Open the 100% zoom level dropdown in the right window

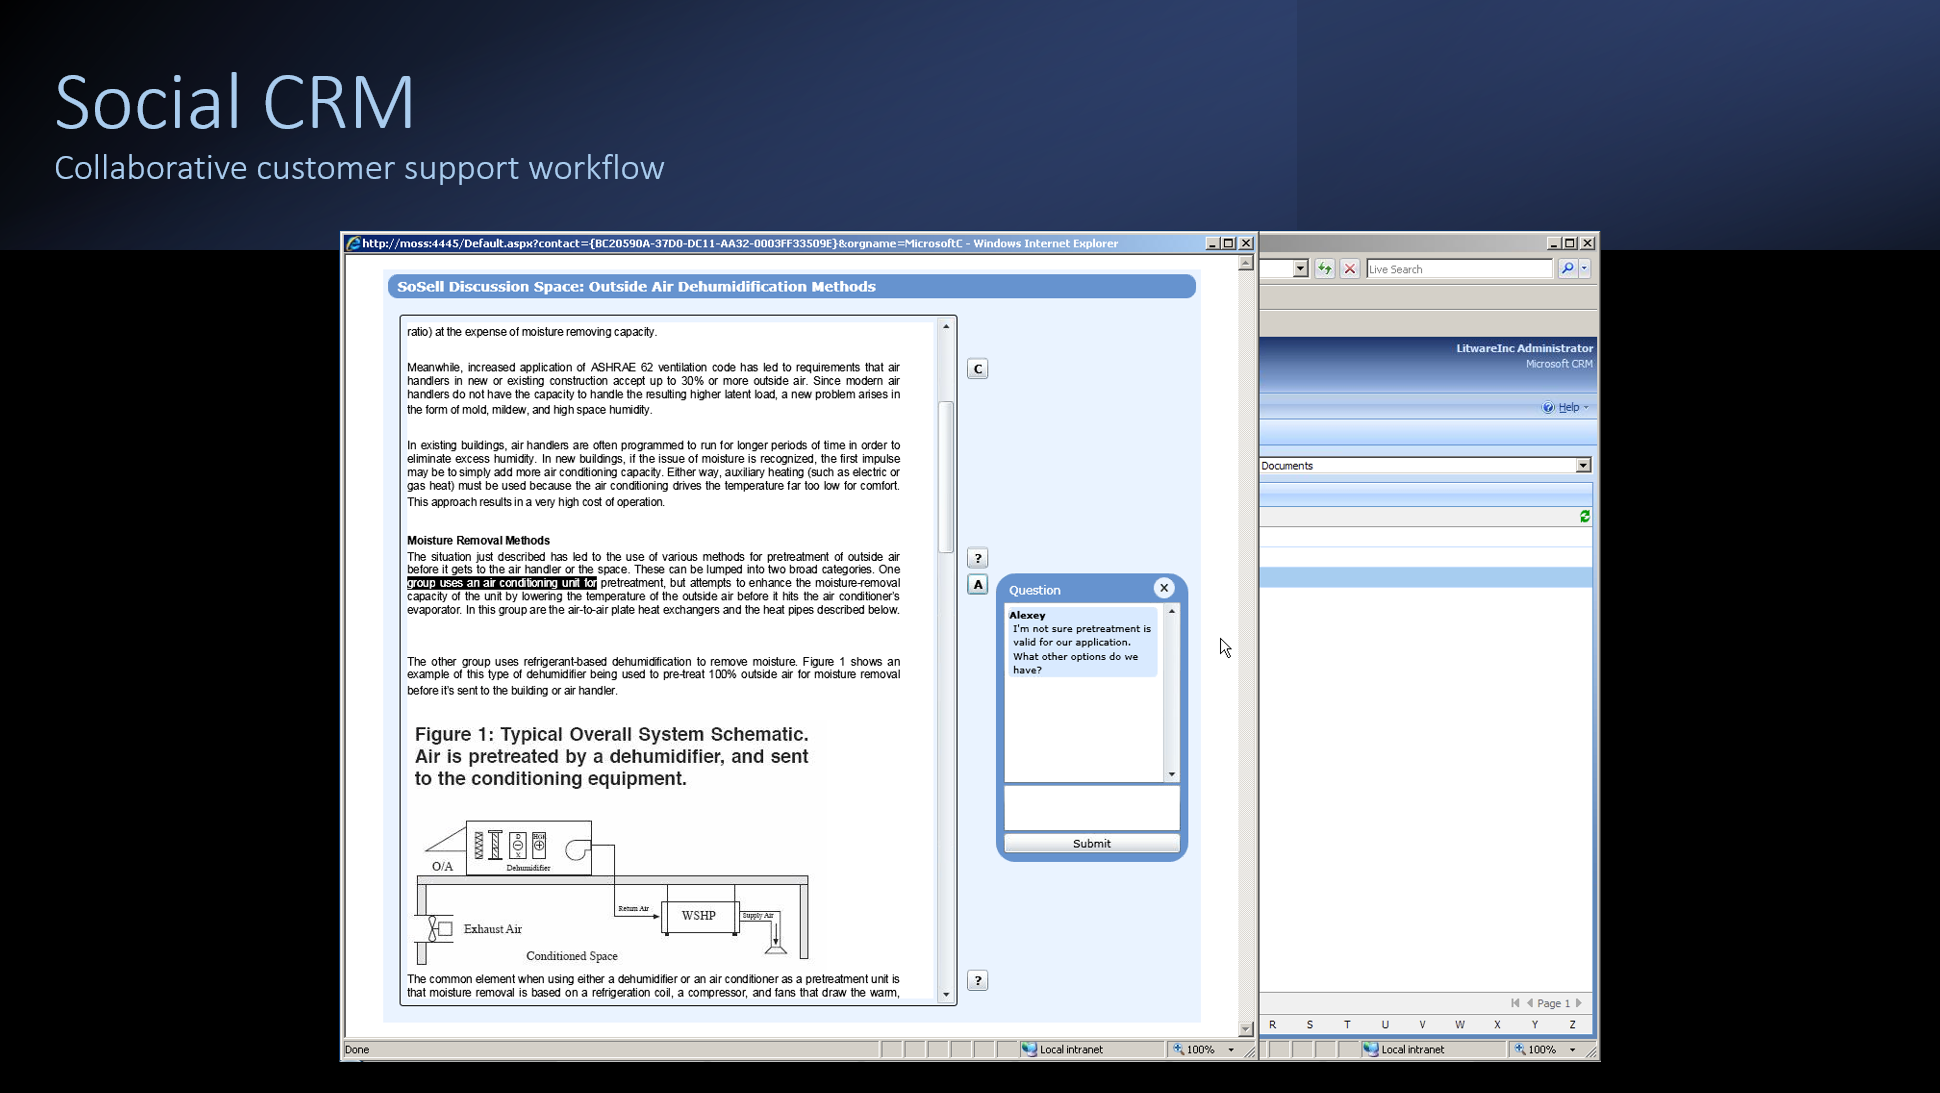1572,1050
